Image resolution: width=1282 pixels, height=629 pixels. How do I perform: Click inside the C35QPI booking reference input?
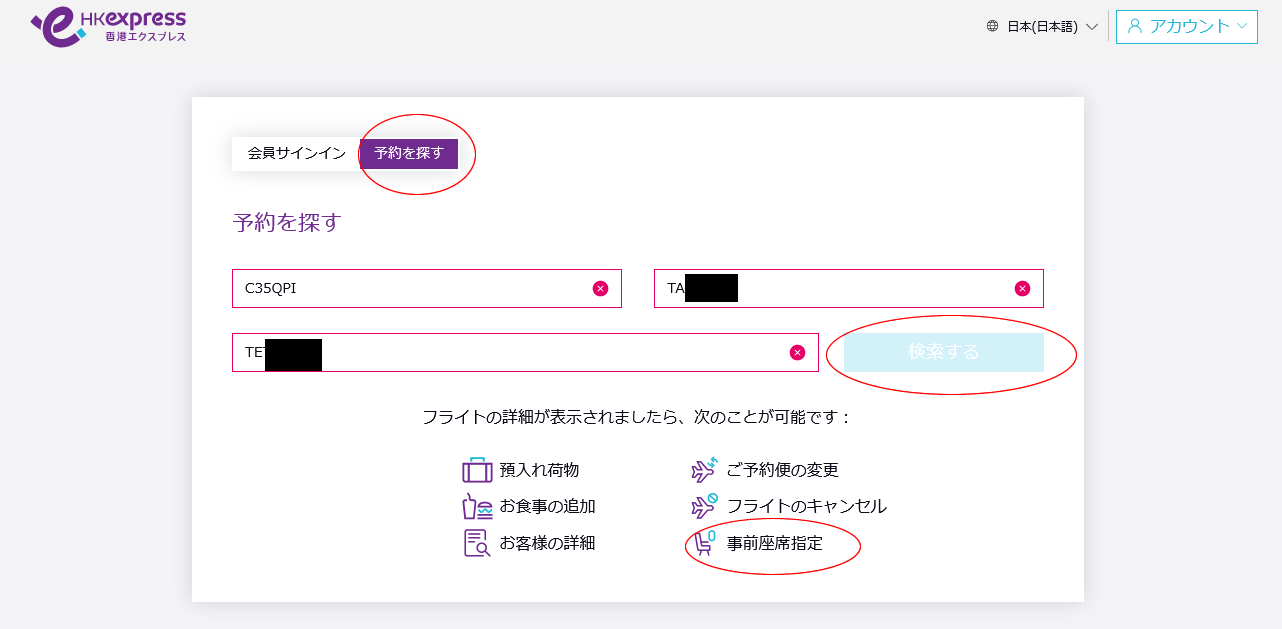tap(410, 288)
